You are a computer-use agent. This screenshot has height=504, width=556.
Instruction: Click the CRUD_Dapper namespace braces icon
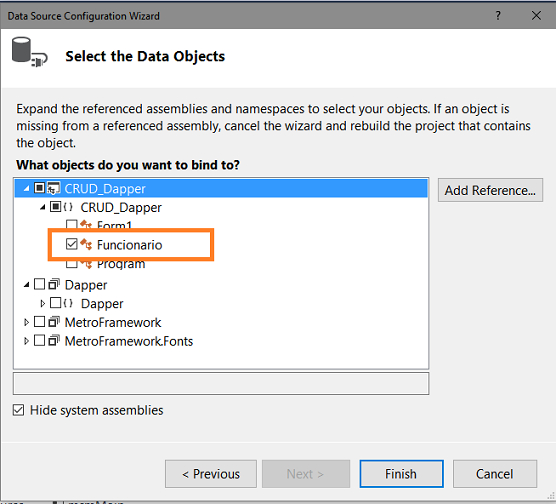coord(68,207)
